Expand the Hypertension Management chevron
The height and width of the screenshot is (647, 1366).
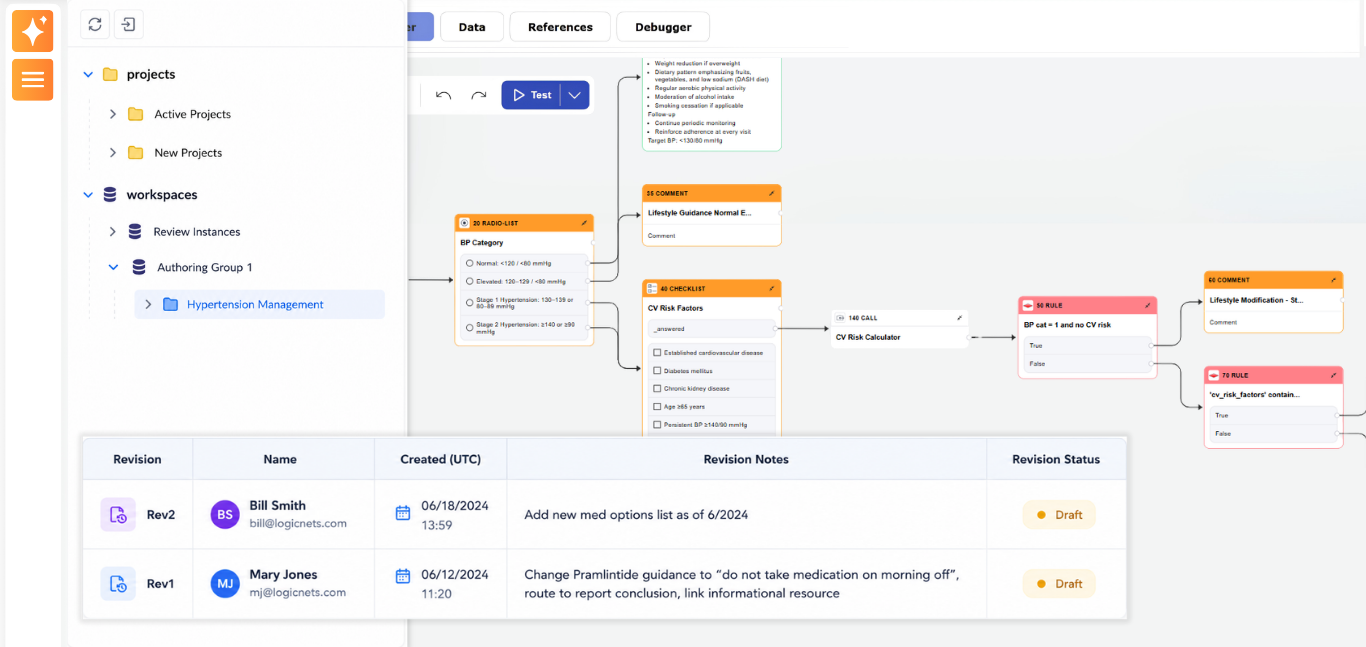148,304
